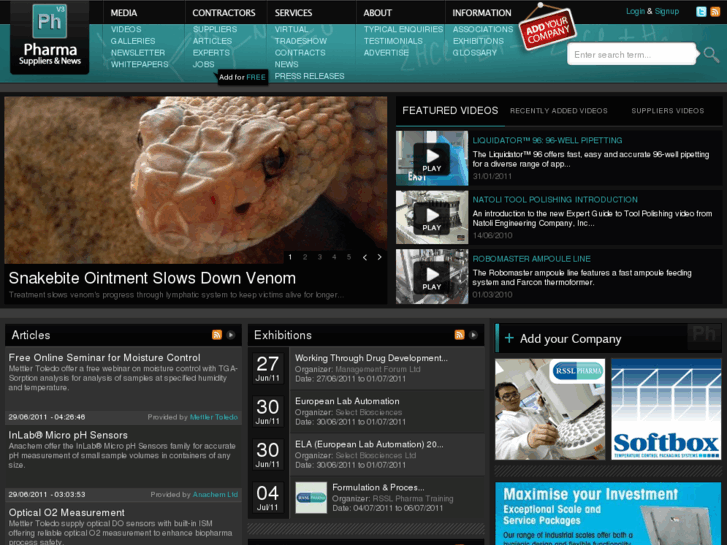Open the Articles RSS feed icon
The width and height of the screenshot is (727, 545).
coord(217,335)
